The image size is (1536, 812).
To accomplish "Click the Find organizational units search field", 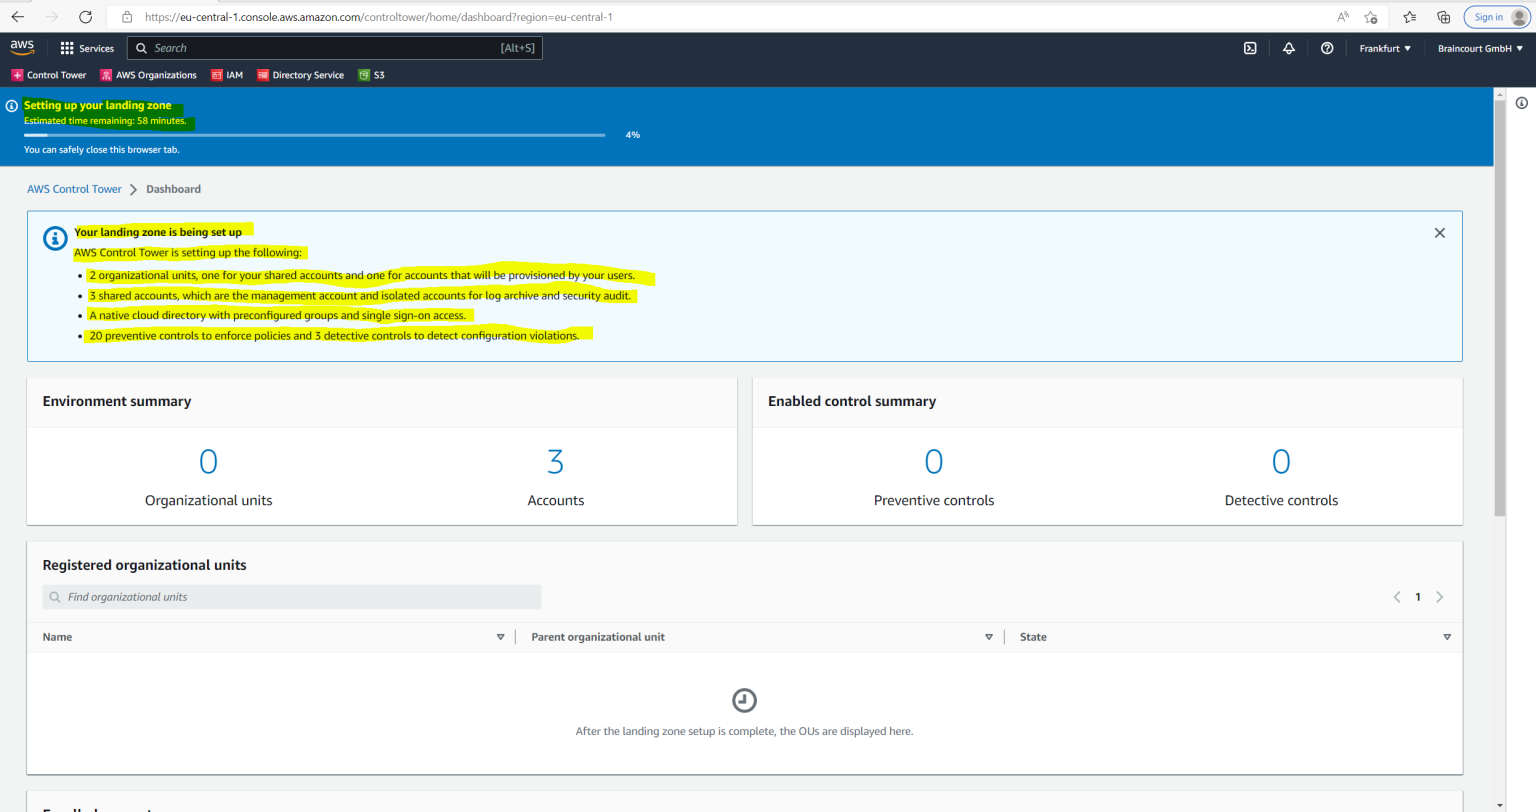I will click(290, 596).
